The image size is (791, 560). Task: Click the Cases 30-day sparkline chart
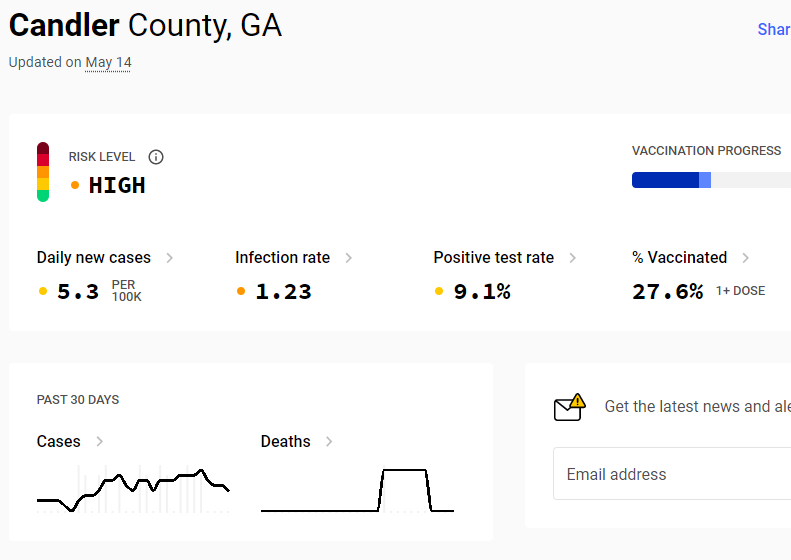tap(133, 489)
